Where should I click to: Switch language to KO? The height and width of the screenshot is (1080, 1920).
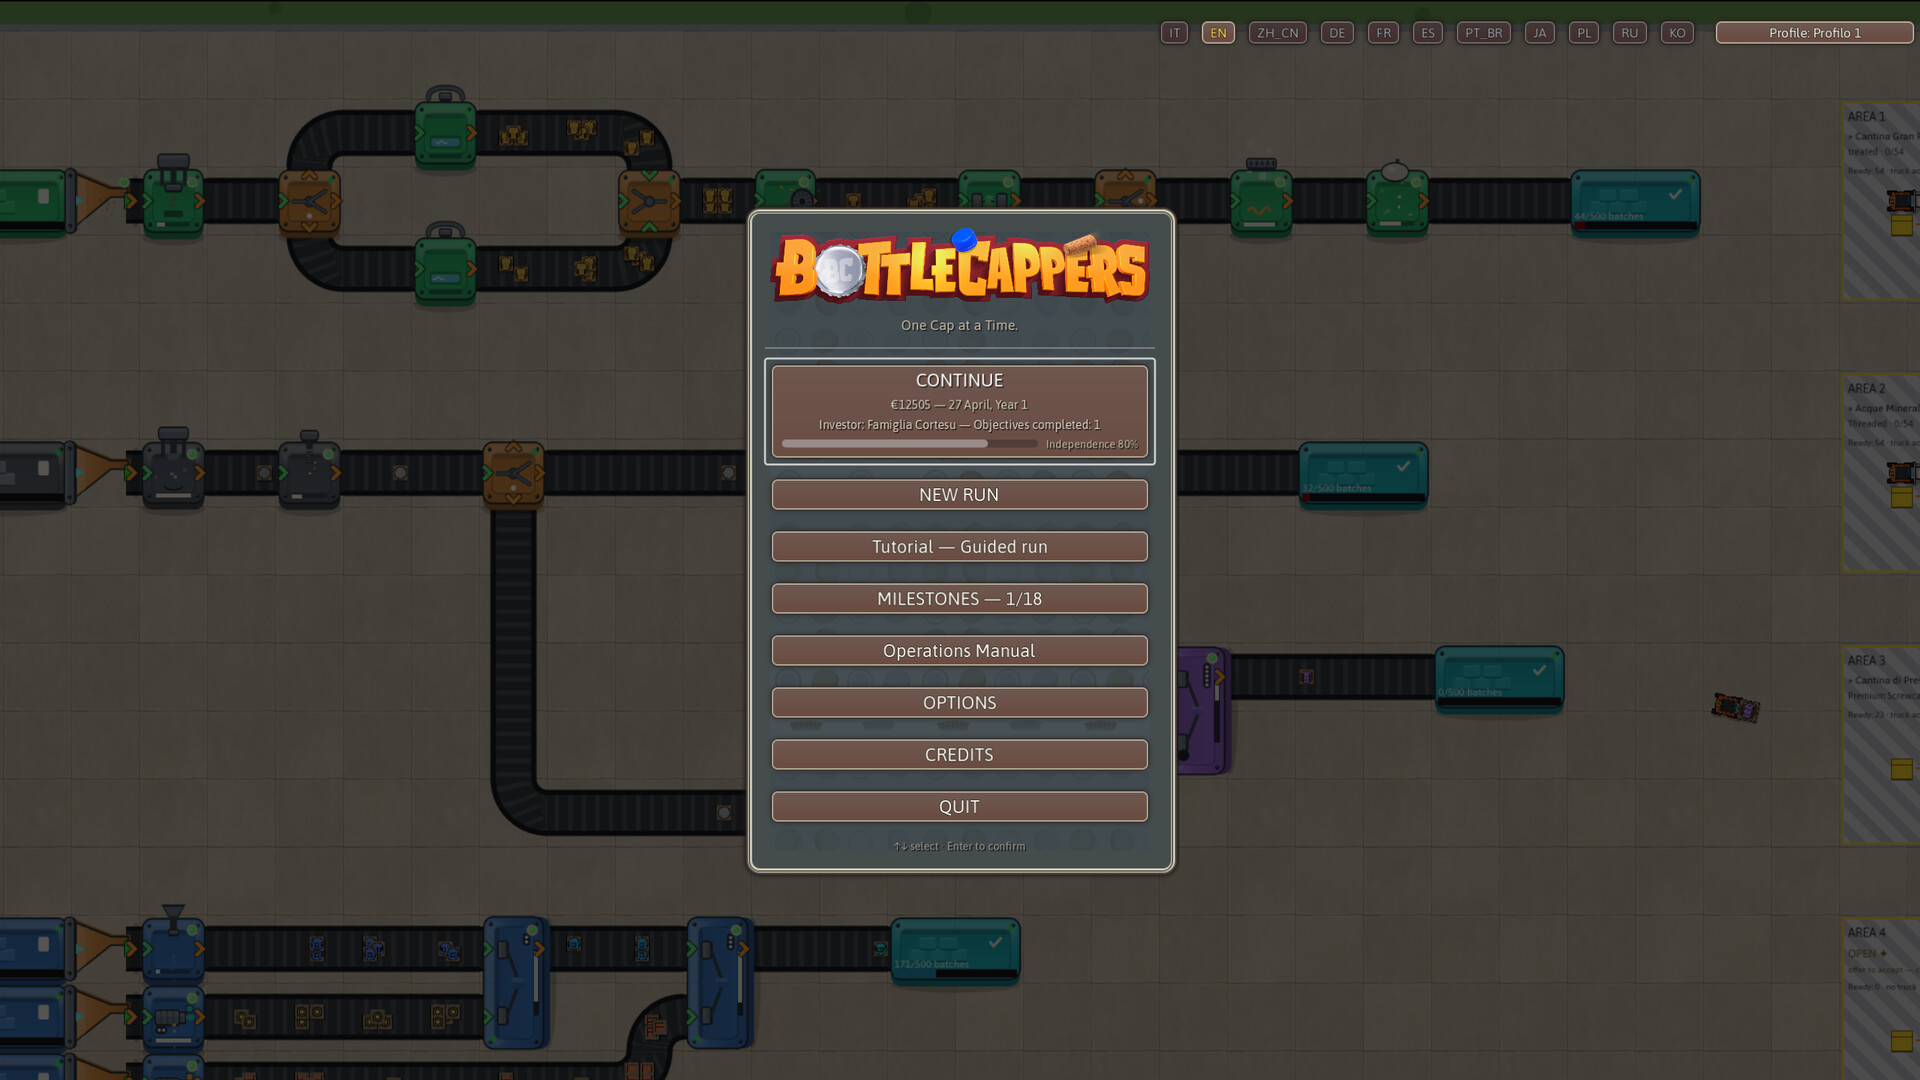tap(1677, 33)
